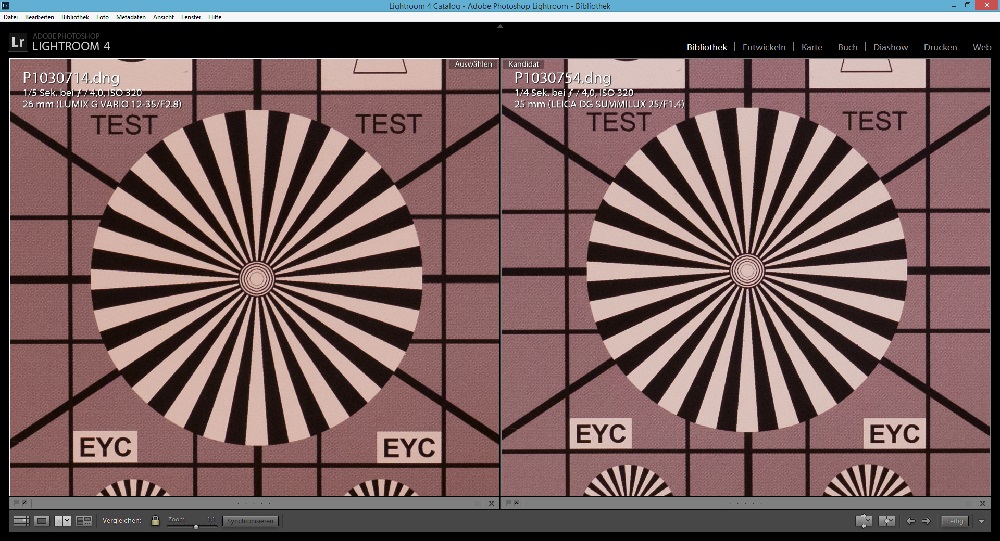Screen dimensions: 1000x541
Task: Toggle flag on right Candidate photo
Action: pyautogui.click(x=509, y=503)
